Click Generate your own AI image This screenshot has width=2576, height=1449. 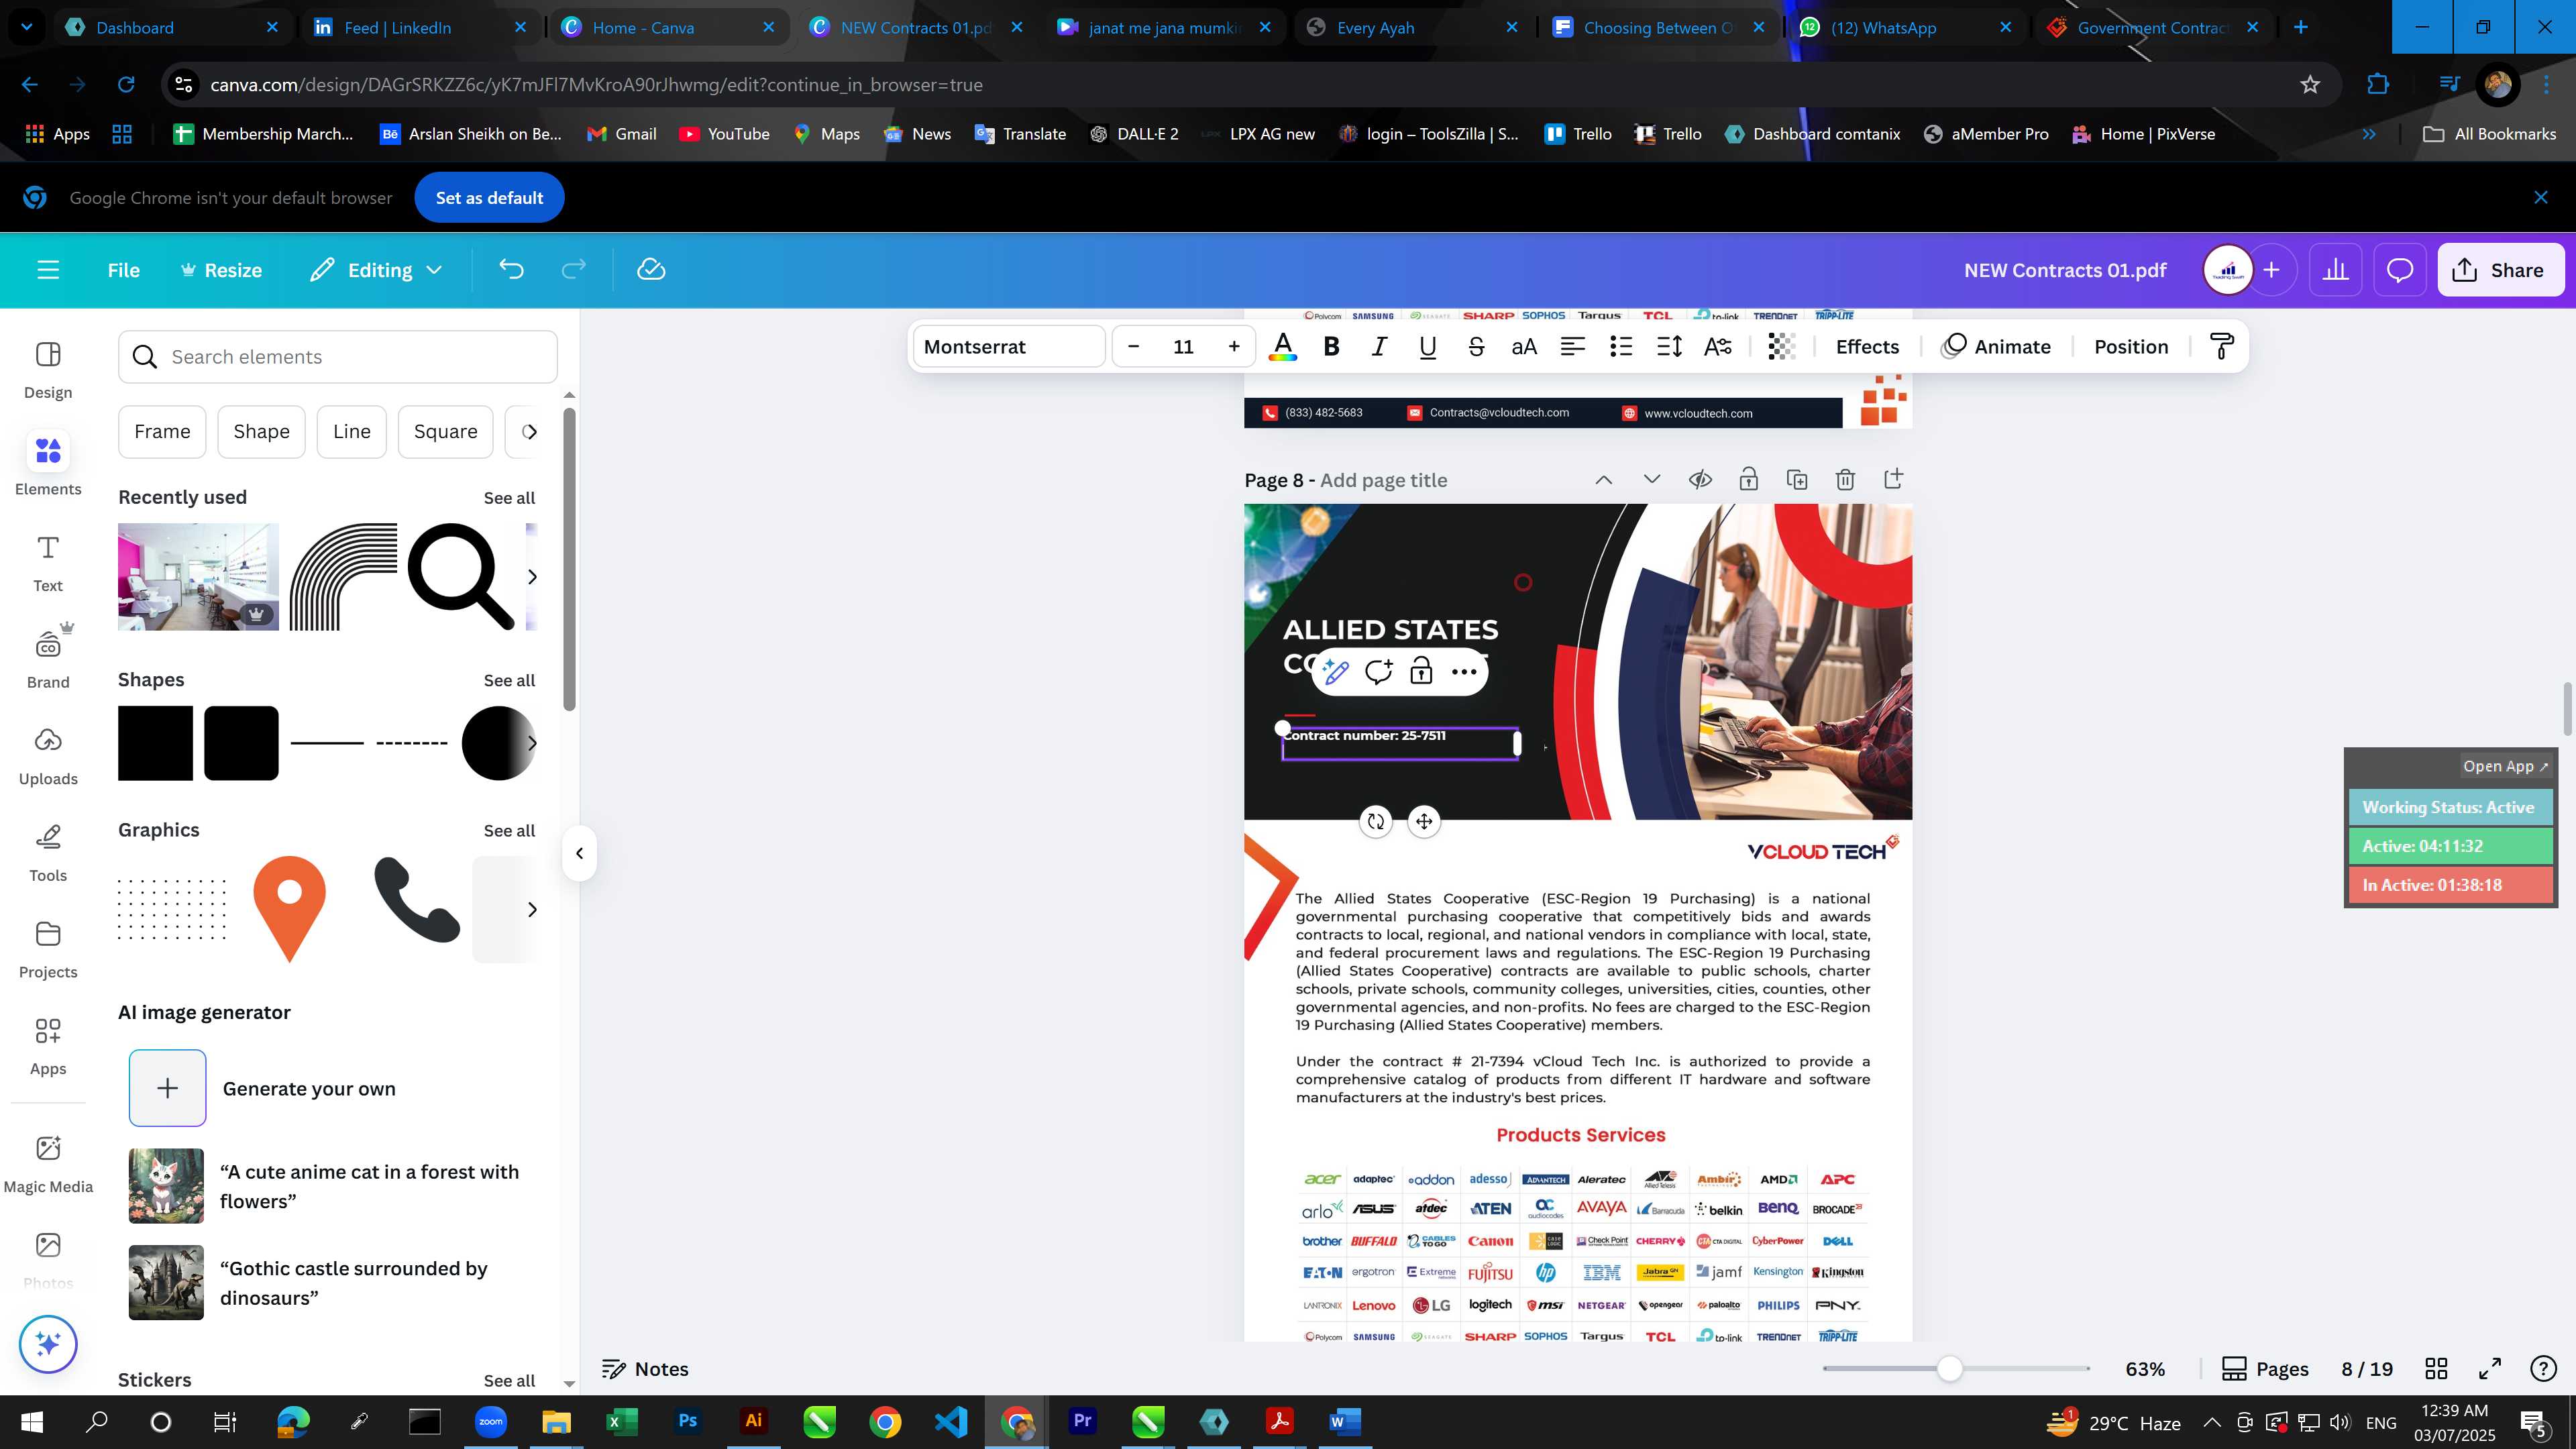pyautogui.click(x=167, y=1088)
